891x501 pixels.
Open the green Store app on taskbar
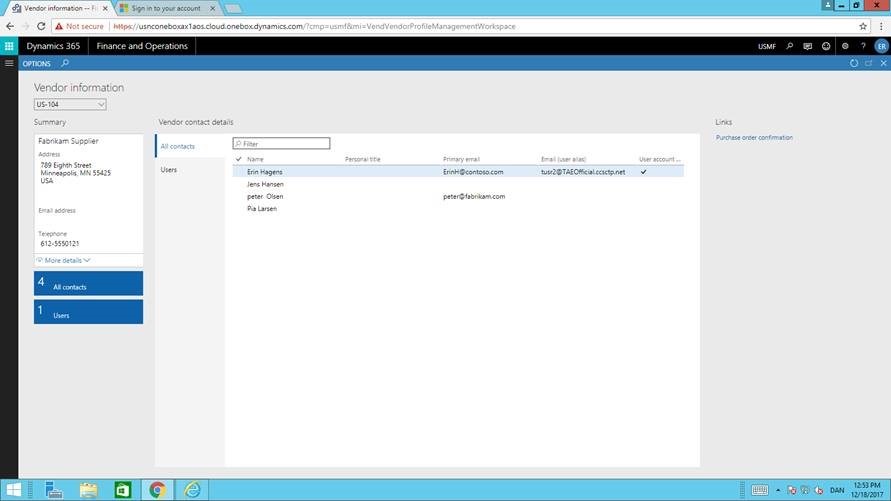pyautogui.click(x=123, y=490)
